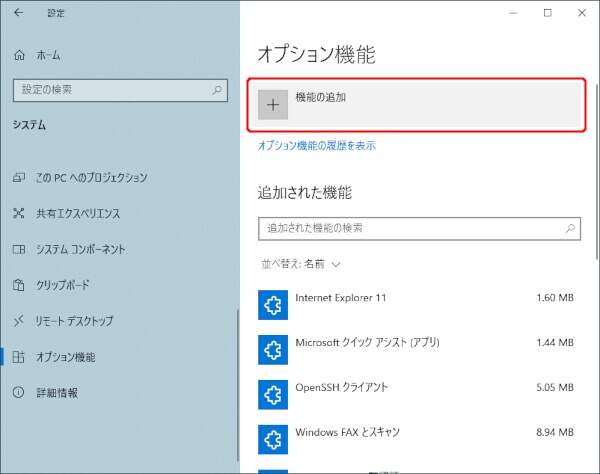Open 詳細情報 in sidebar
Viewport: 600px width, 474px height.
tap(57, 393)
